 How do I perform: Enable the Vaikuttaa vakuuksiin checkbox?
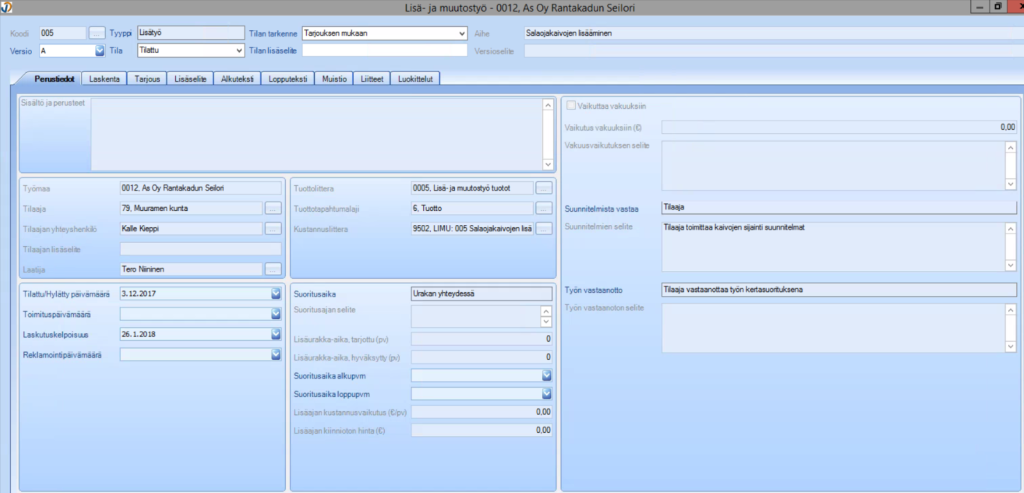pyautogui.click(x=572, y=105)
